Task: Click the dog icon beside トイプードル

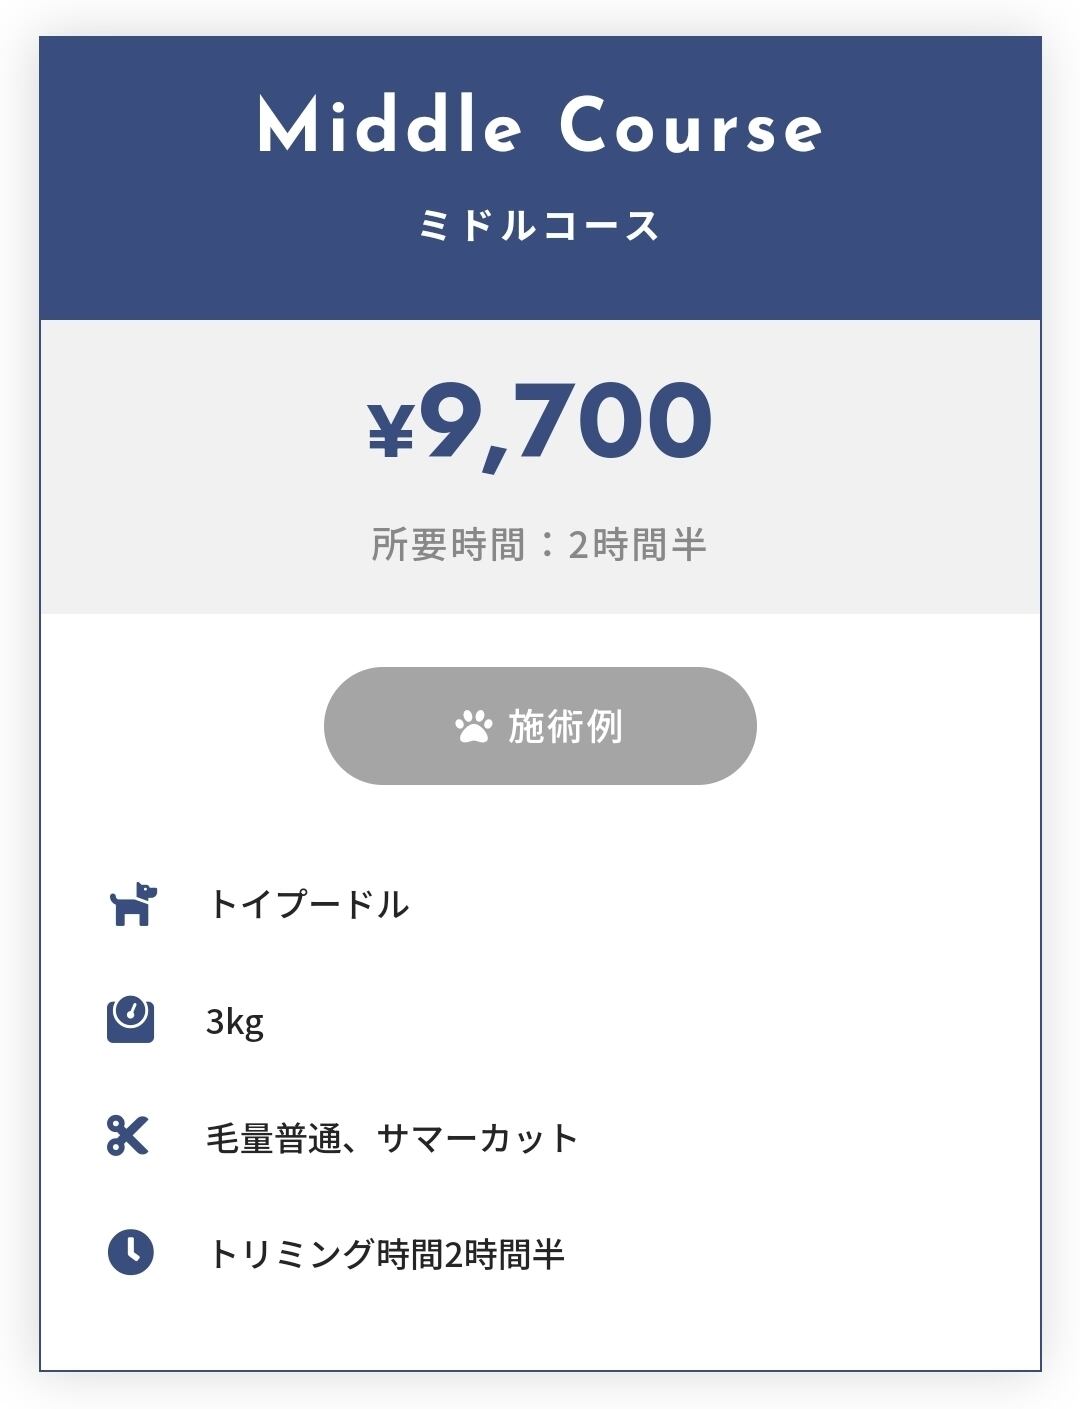Action: [x=132, y=904]
